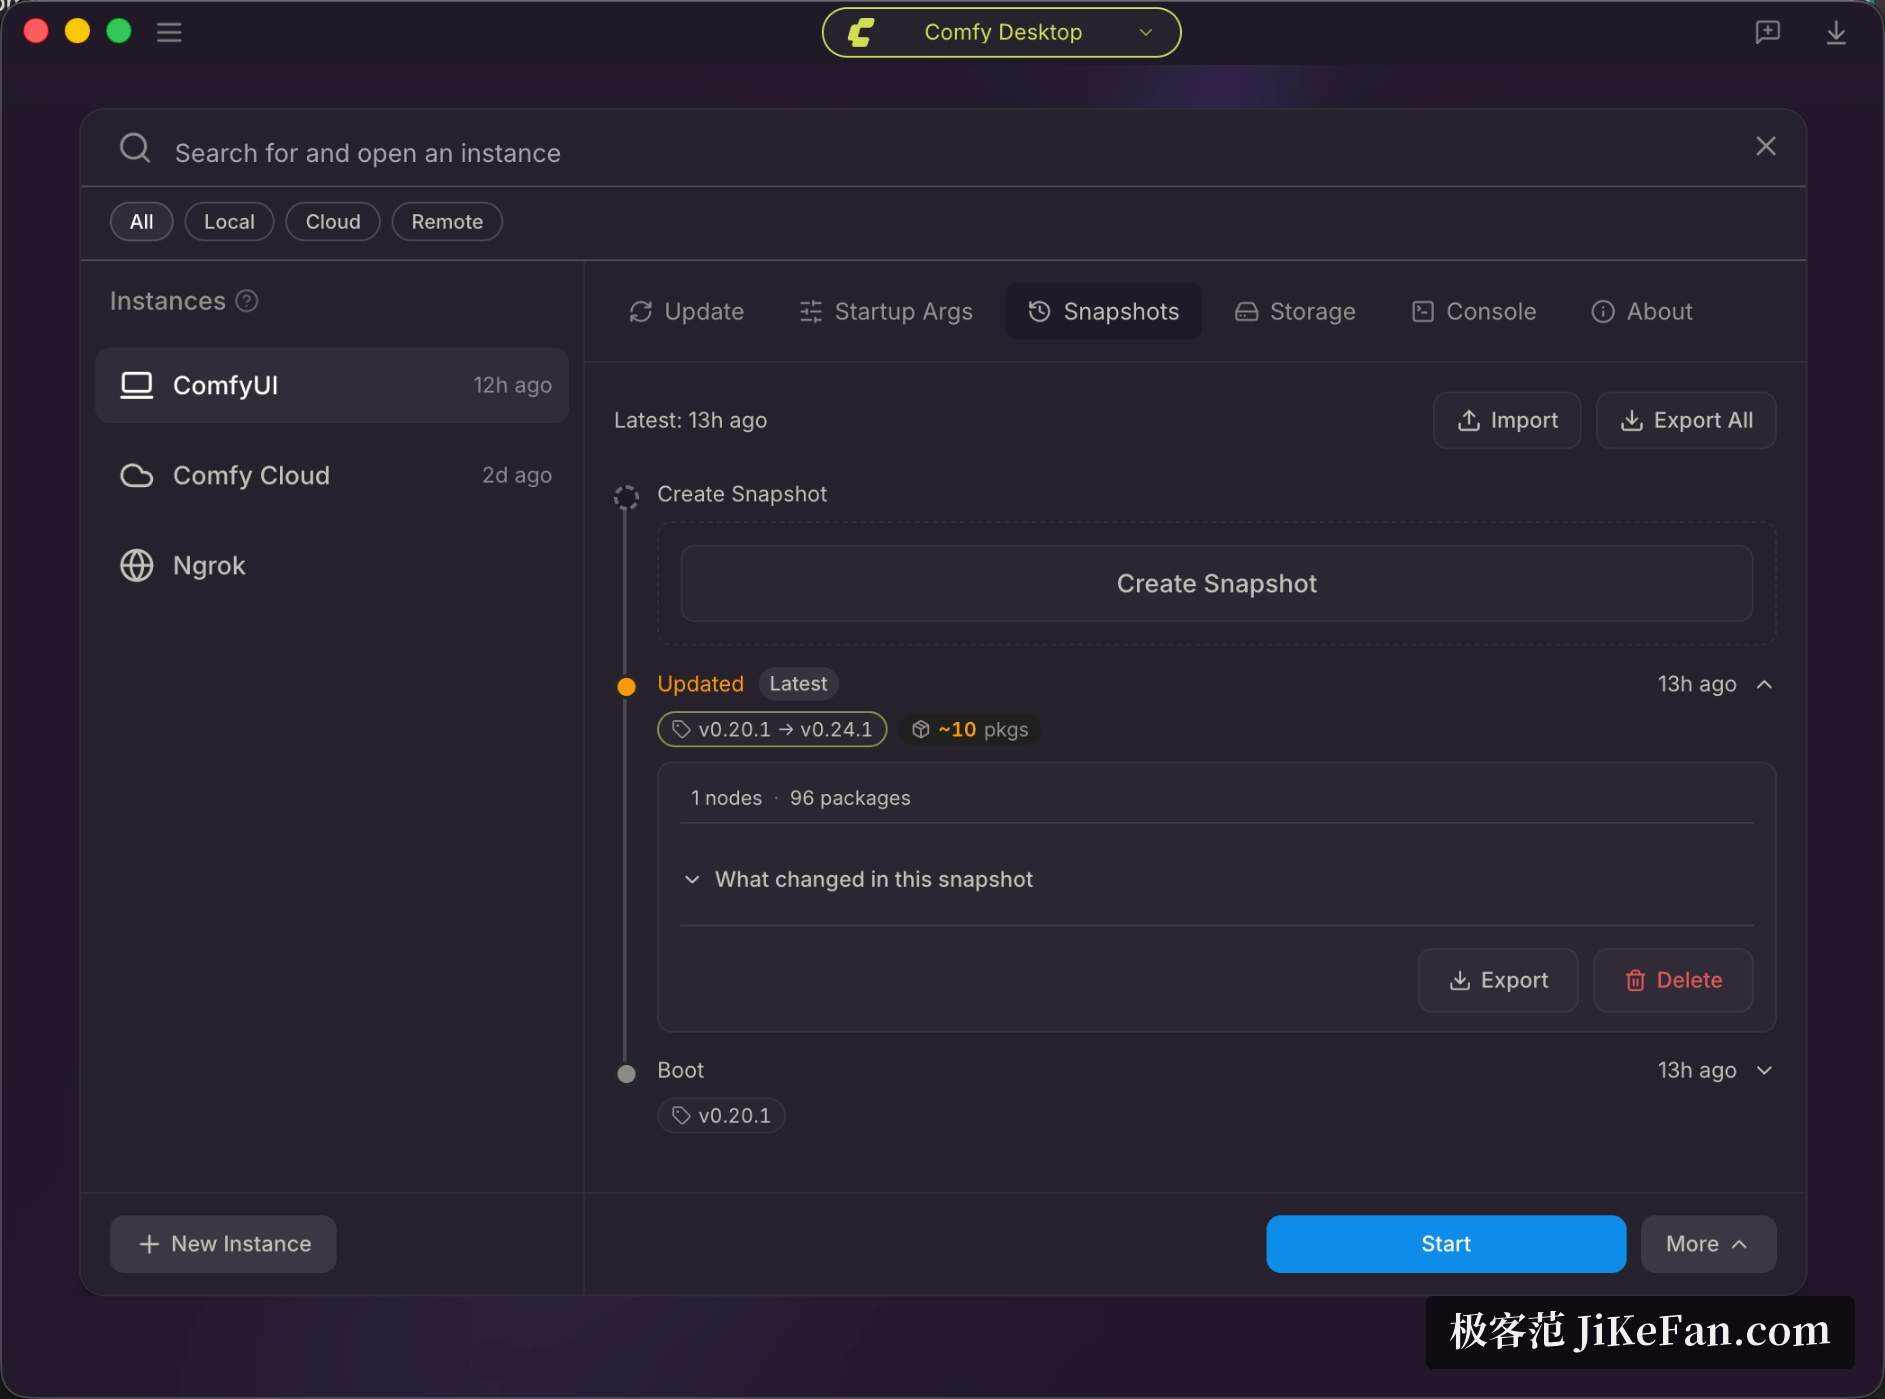Filter instances by Remote
The height and width of the screenshot is (1399, 1885).
pyautogui.click(x=447, y=221)
